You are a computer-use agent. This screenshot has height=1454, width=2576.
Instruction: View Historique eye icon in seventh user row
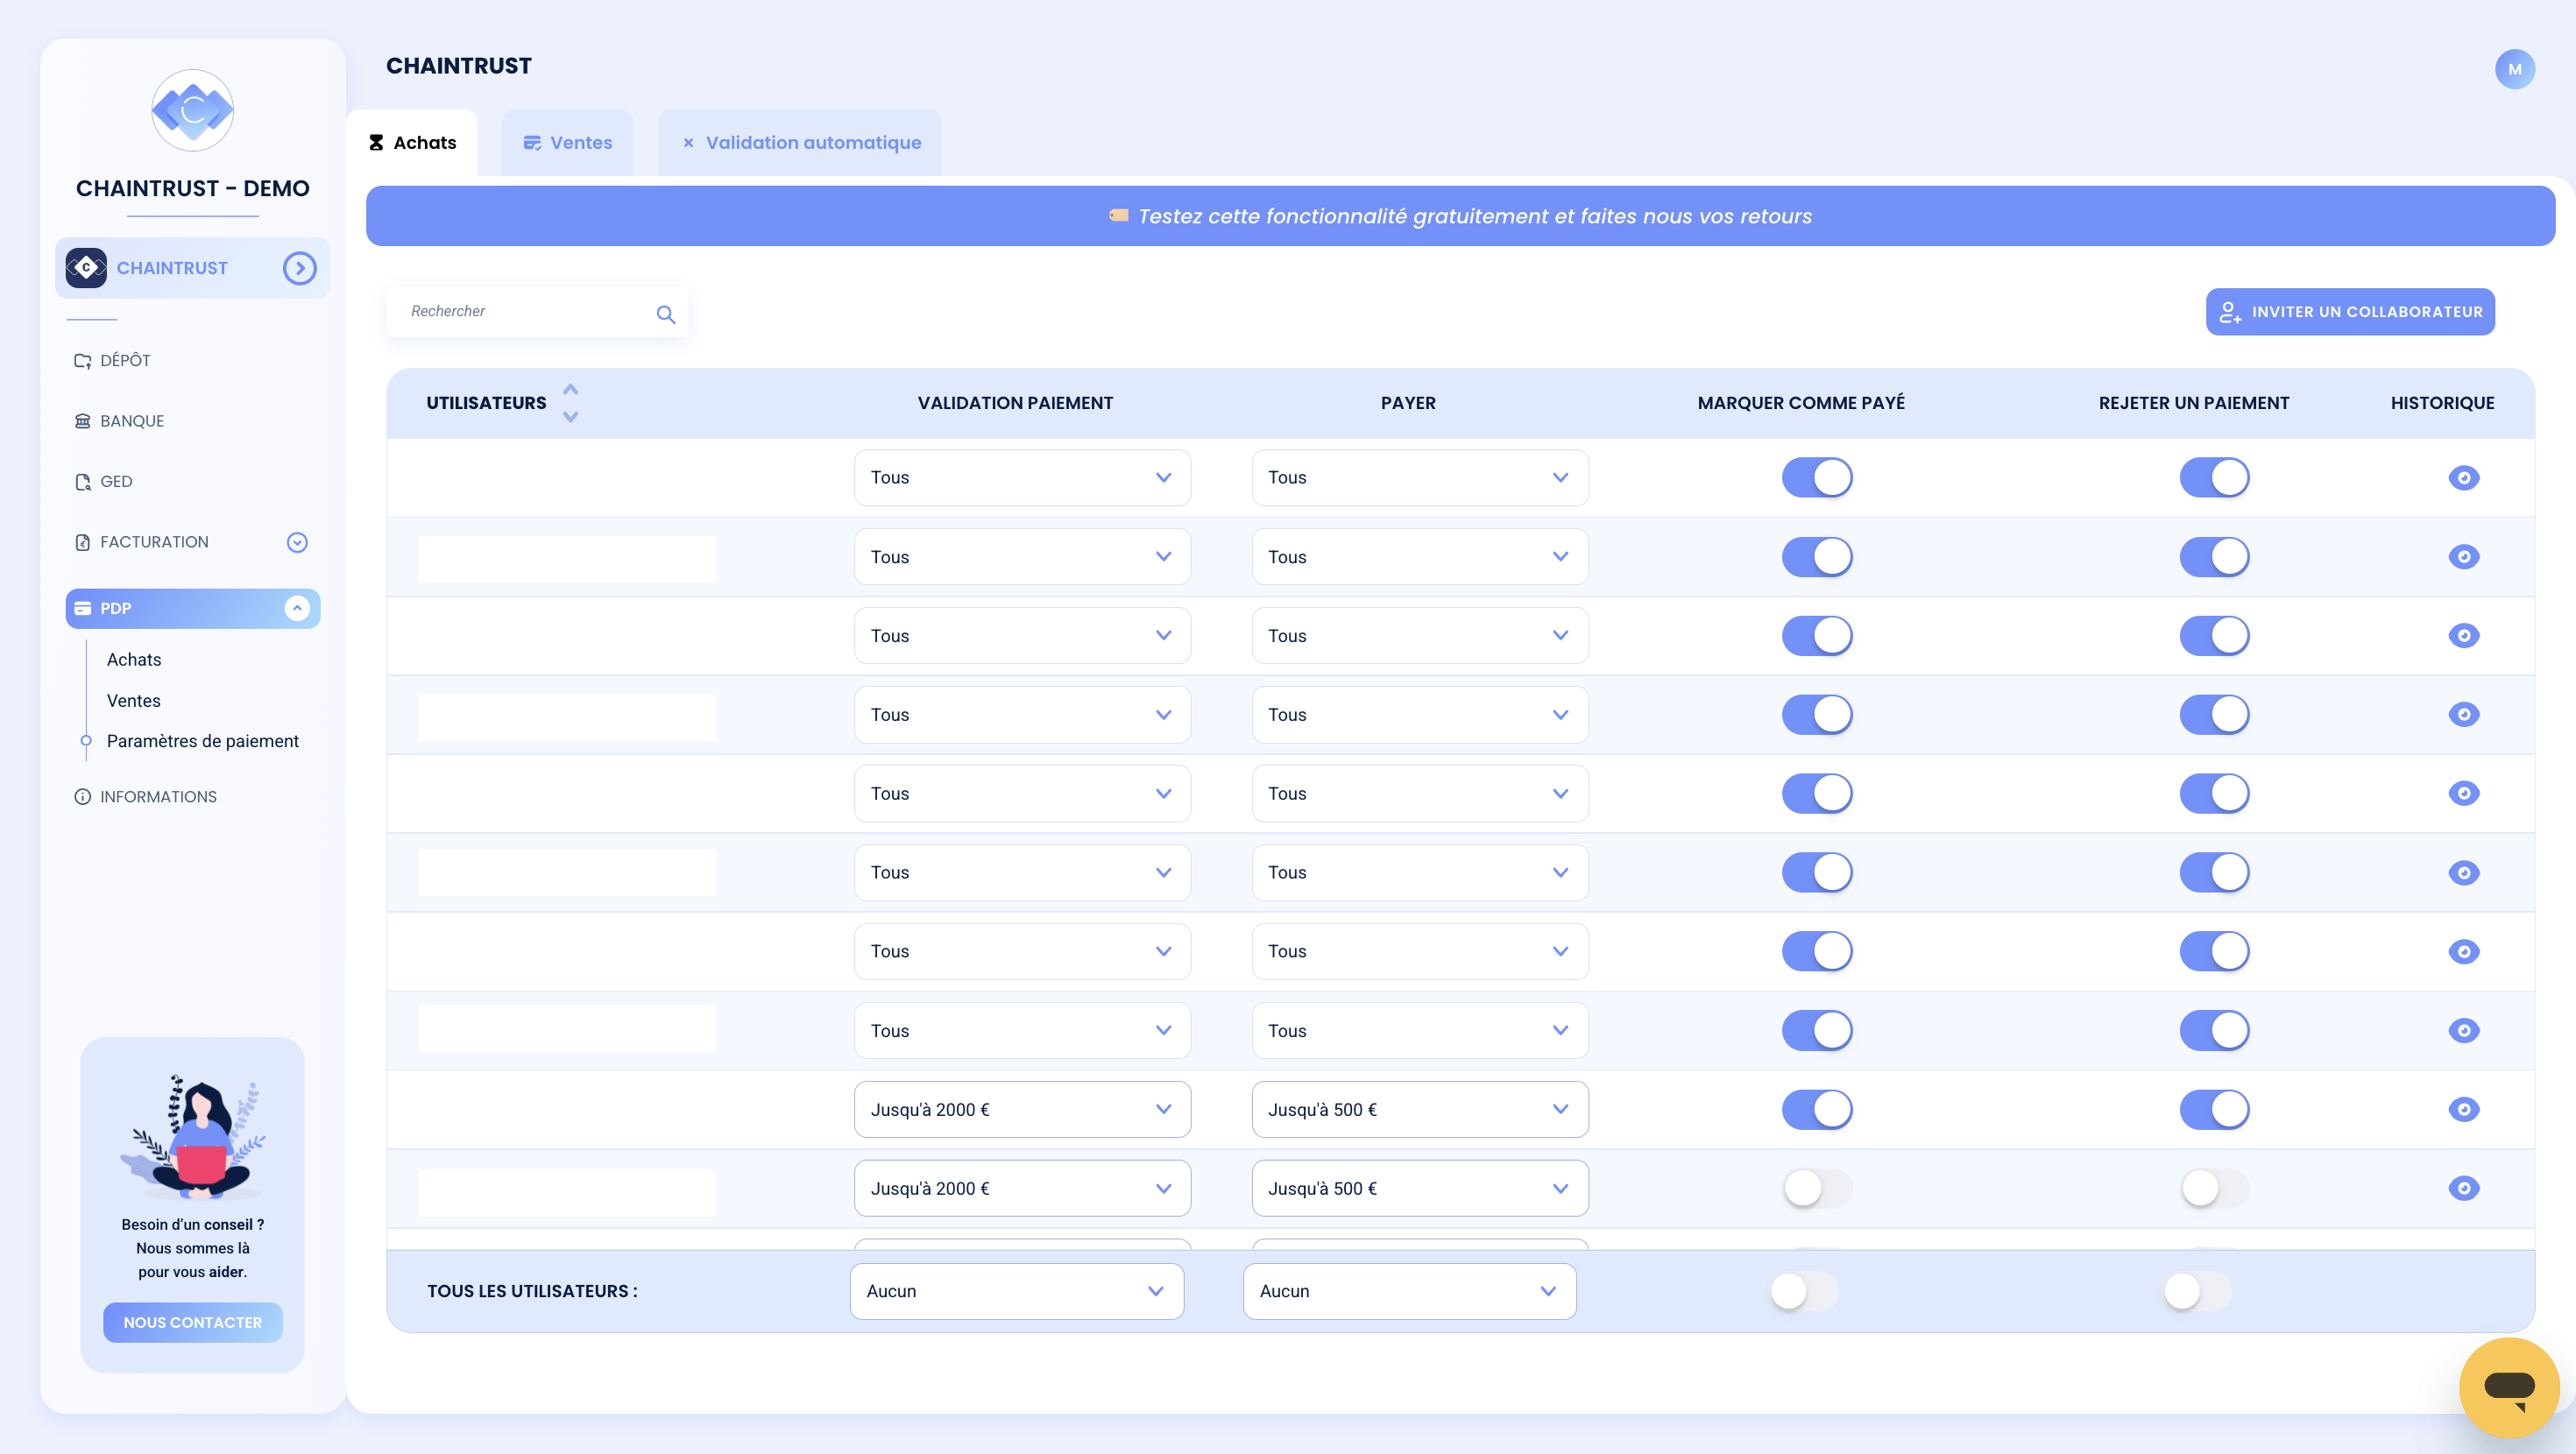click(x=2463, y=952)
